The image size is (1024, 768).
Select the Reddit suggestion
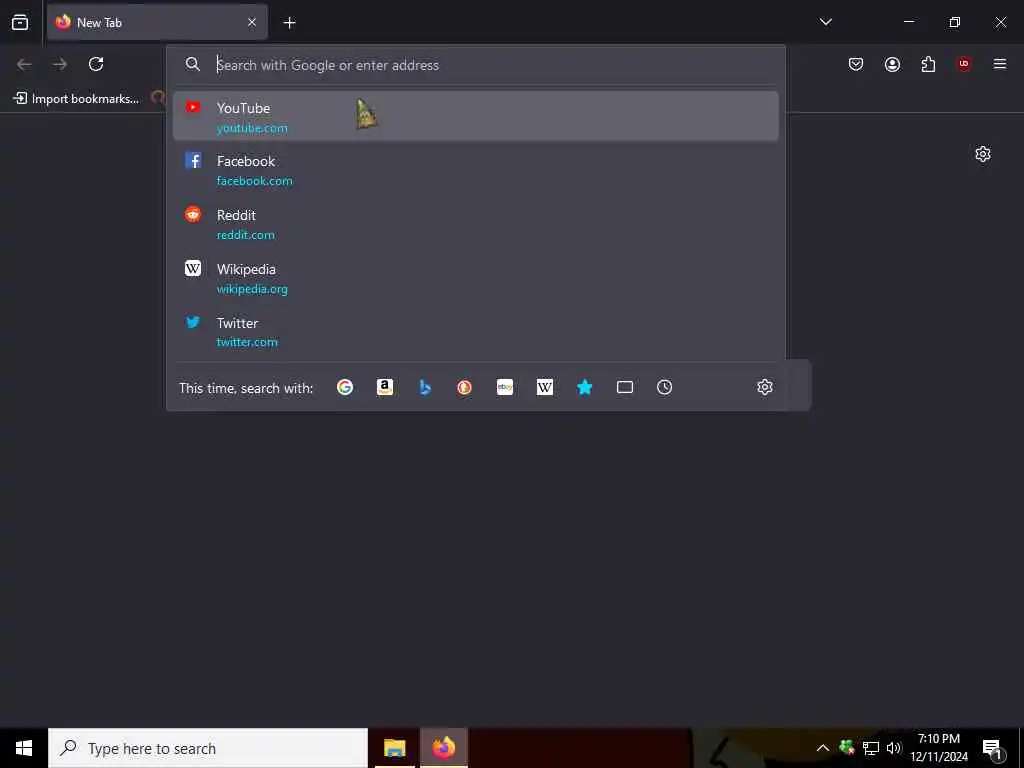tap(475, 224)
